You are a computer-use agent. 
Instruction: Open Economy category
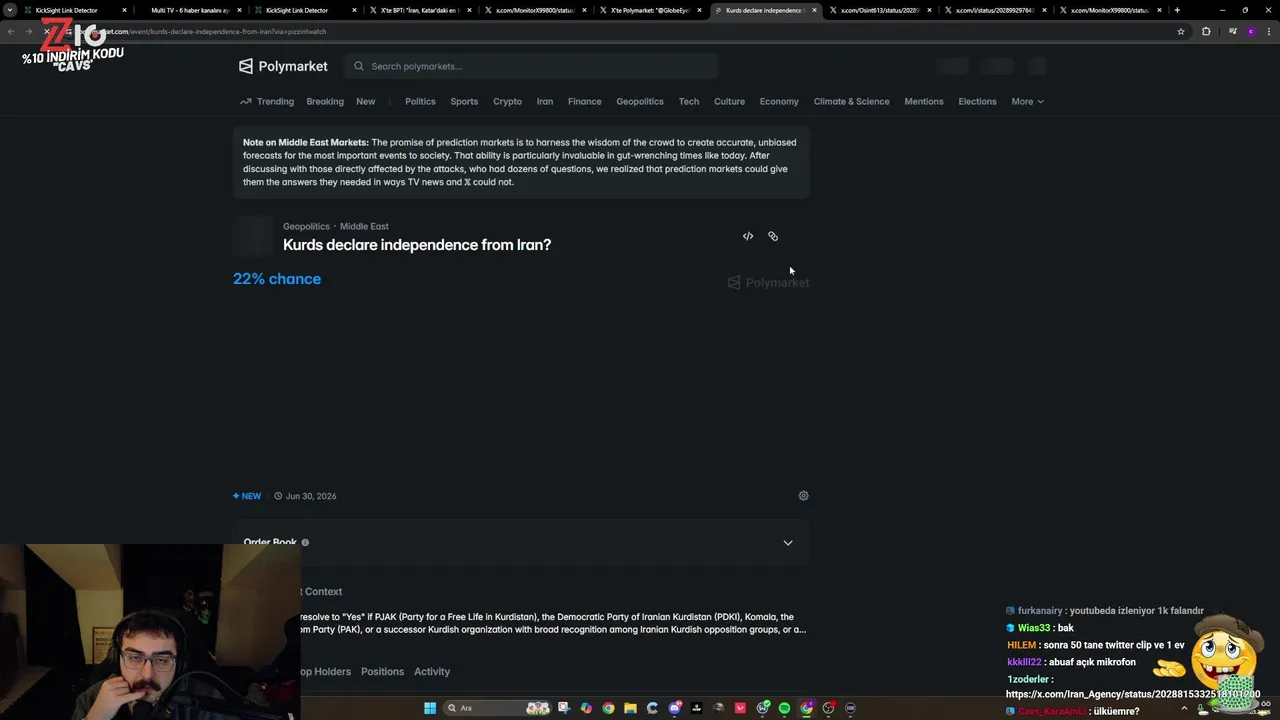tap(779, 101)
